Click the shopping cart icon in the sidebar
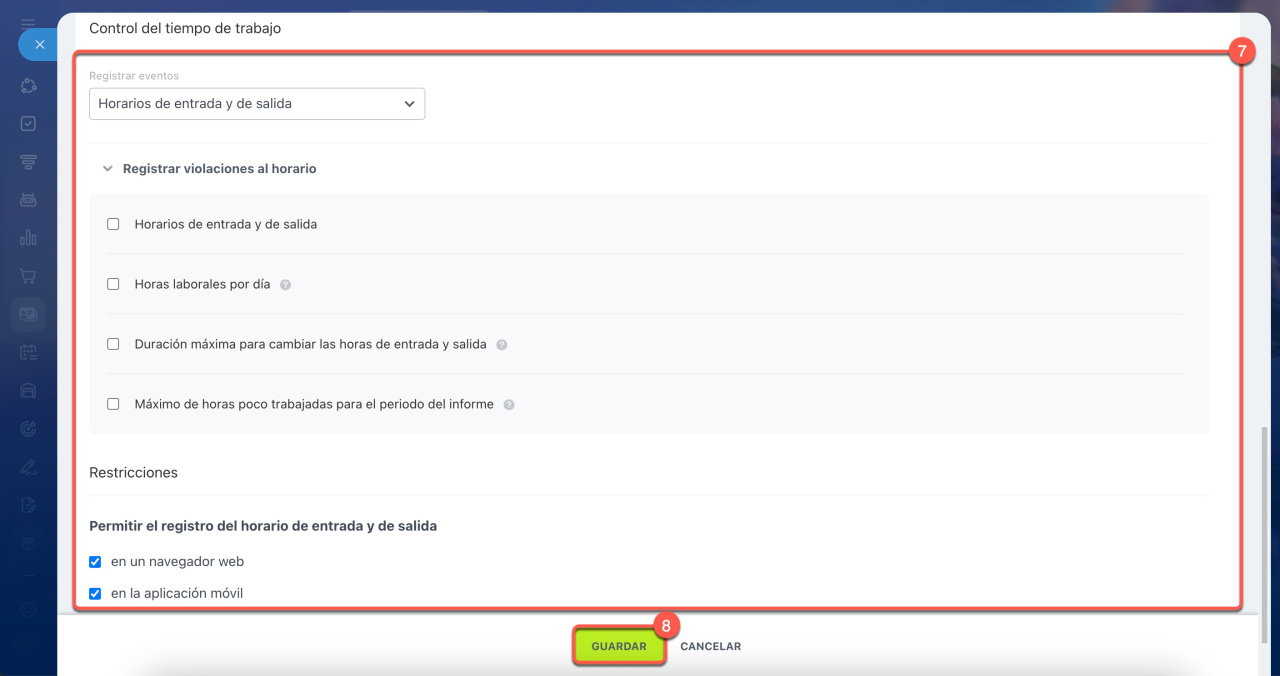Image resolution: width=1280 pixels, height=676 pixels. (x=28, y=276)
